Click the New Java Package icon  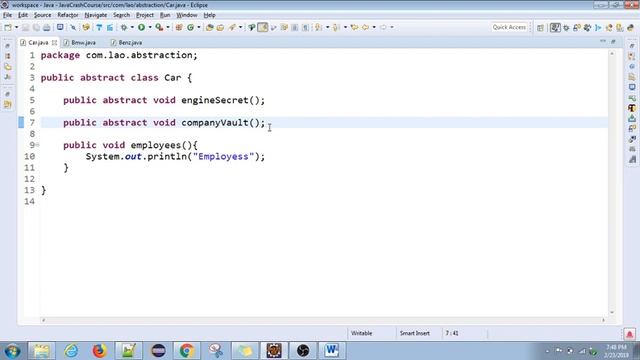[179, 27]
